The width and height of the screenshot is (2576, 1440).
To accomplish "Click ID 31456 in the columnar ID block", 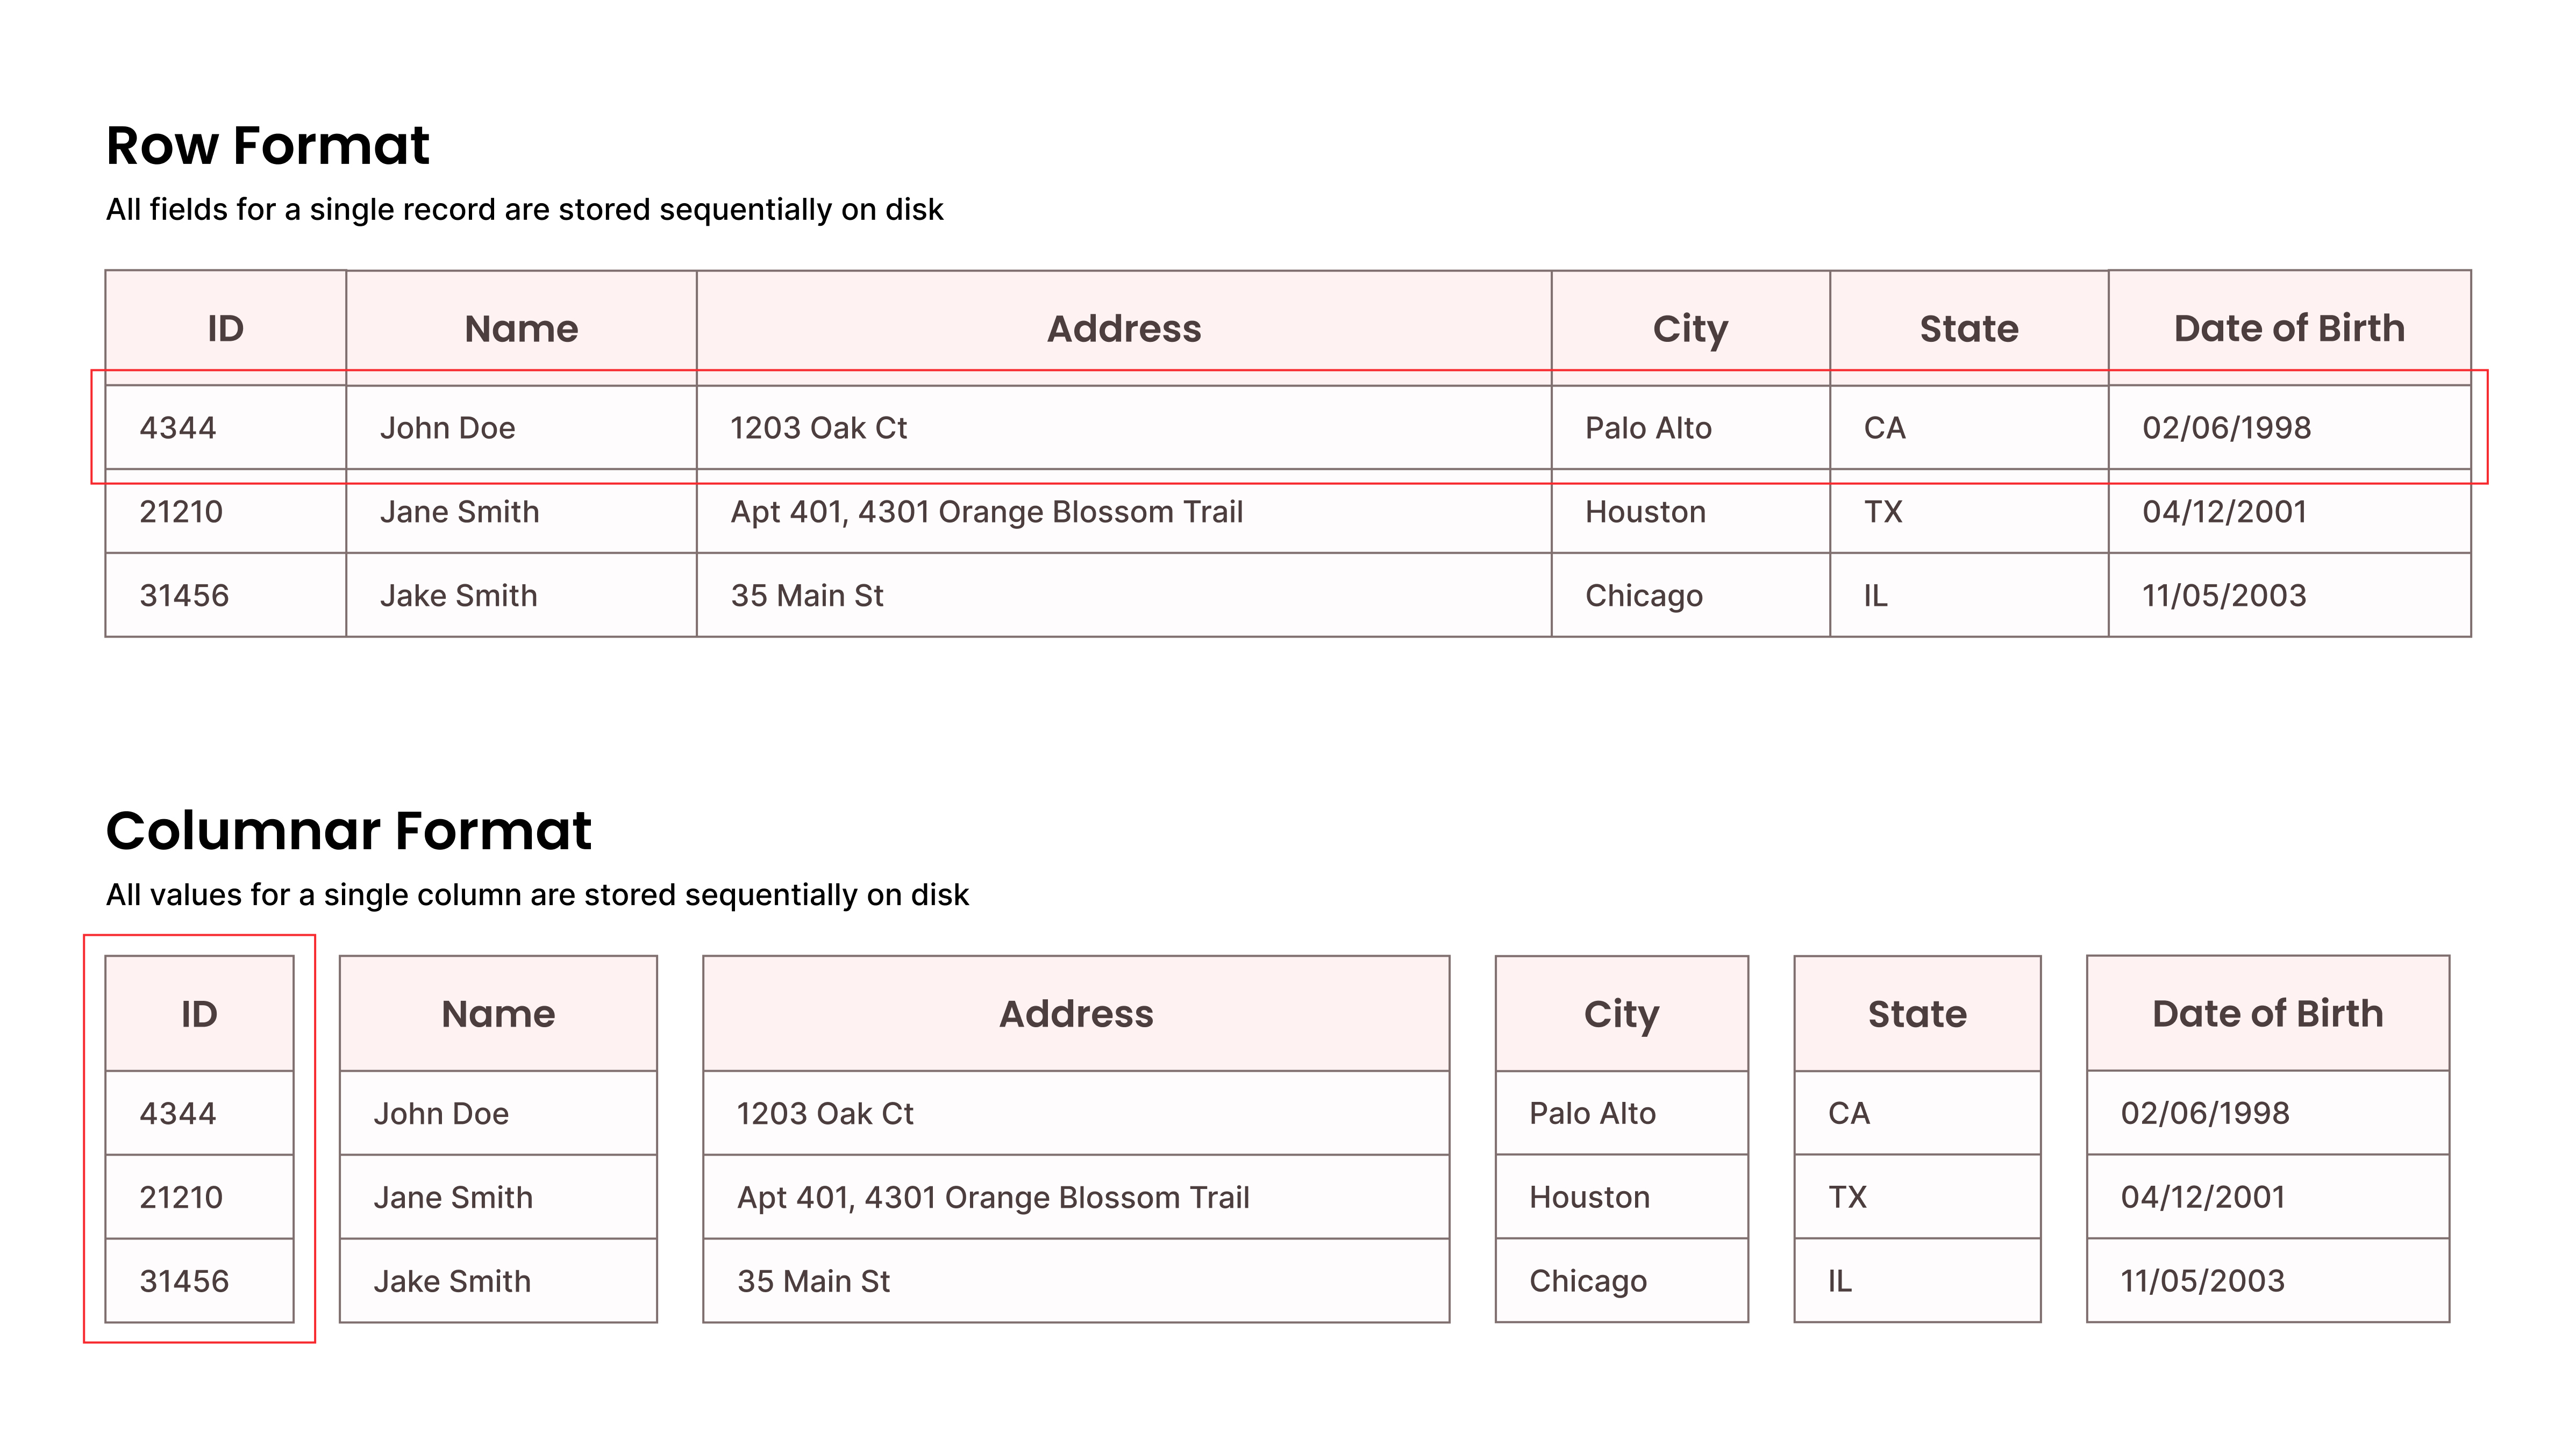I will 184,1281.
